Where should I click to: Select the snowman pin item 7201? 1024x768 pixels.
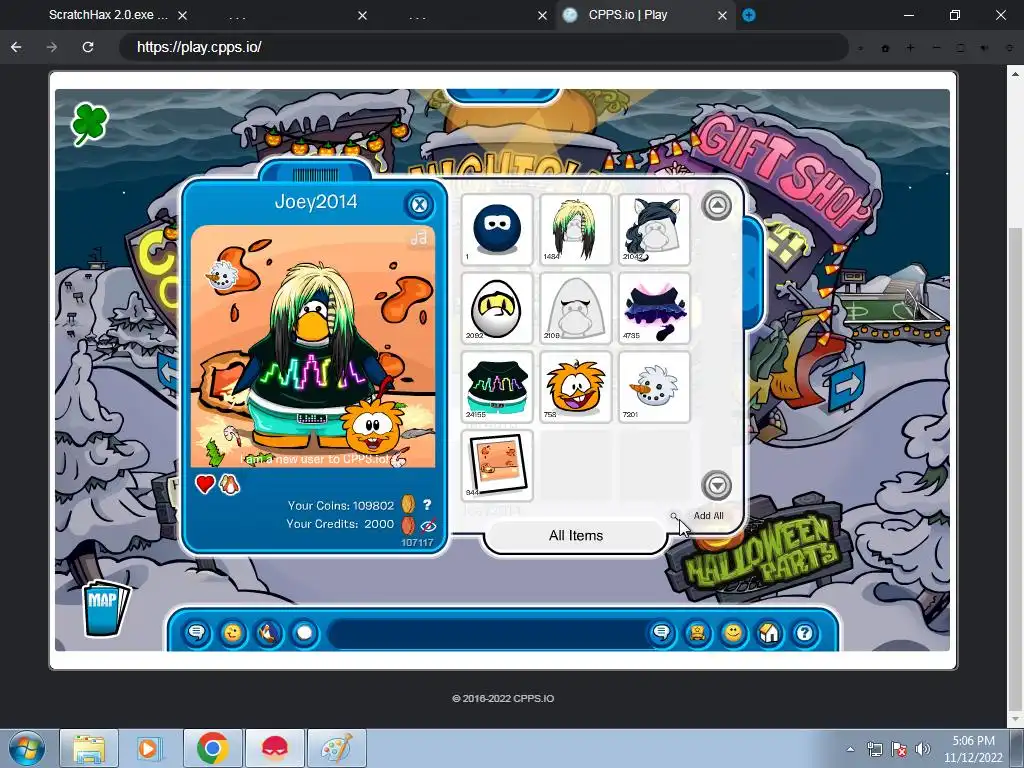(x=654, y=387)
